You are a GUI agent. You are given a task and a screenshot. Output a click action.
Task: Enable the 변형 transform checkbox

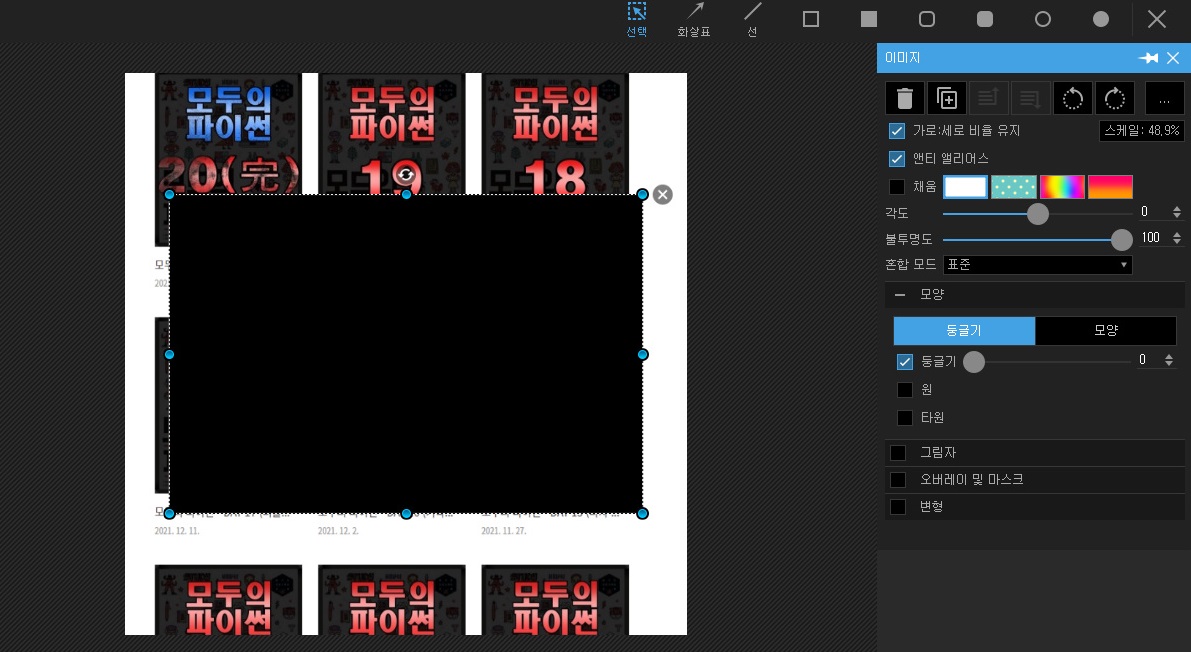pyautogui.click(x=898, y=507)
